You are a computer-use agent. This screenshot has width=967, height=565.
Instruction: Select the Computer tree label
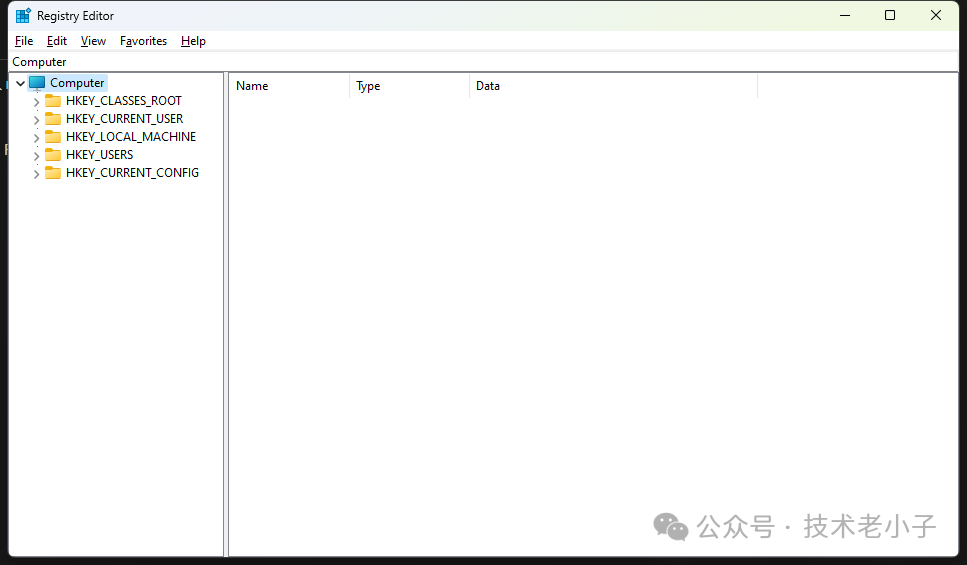(x=77, y=83)
